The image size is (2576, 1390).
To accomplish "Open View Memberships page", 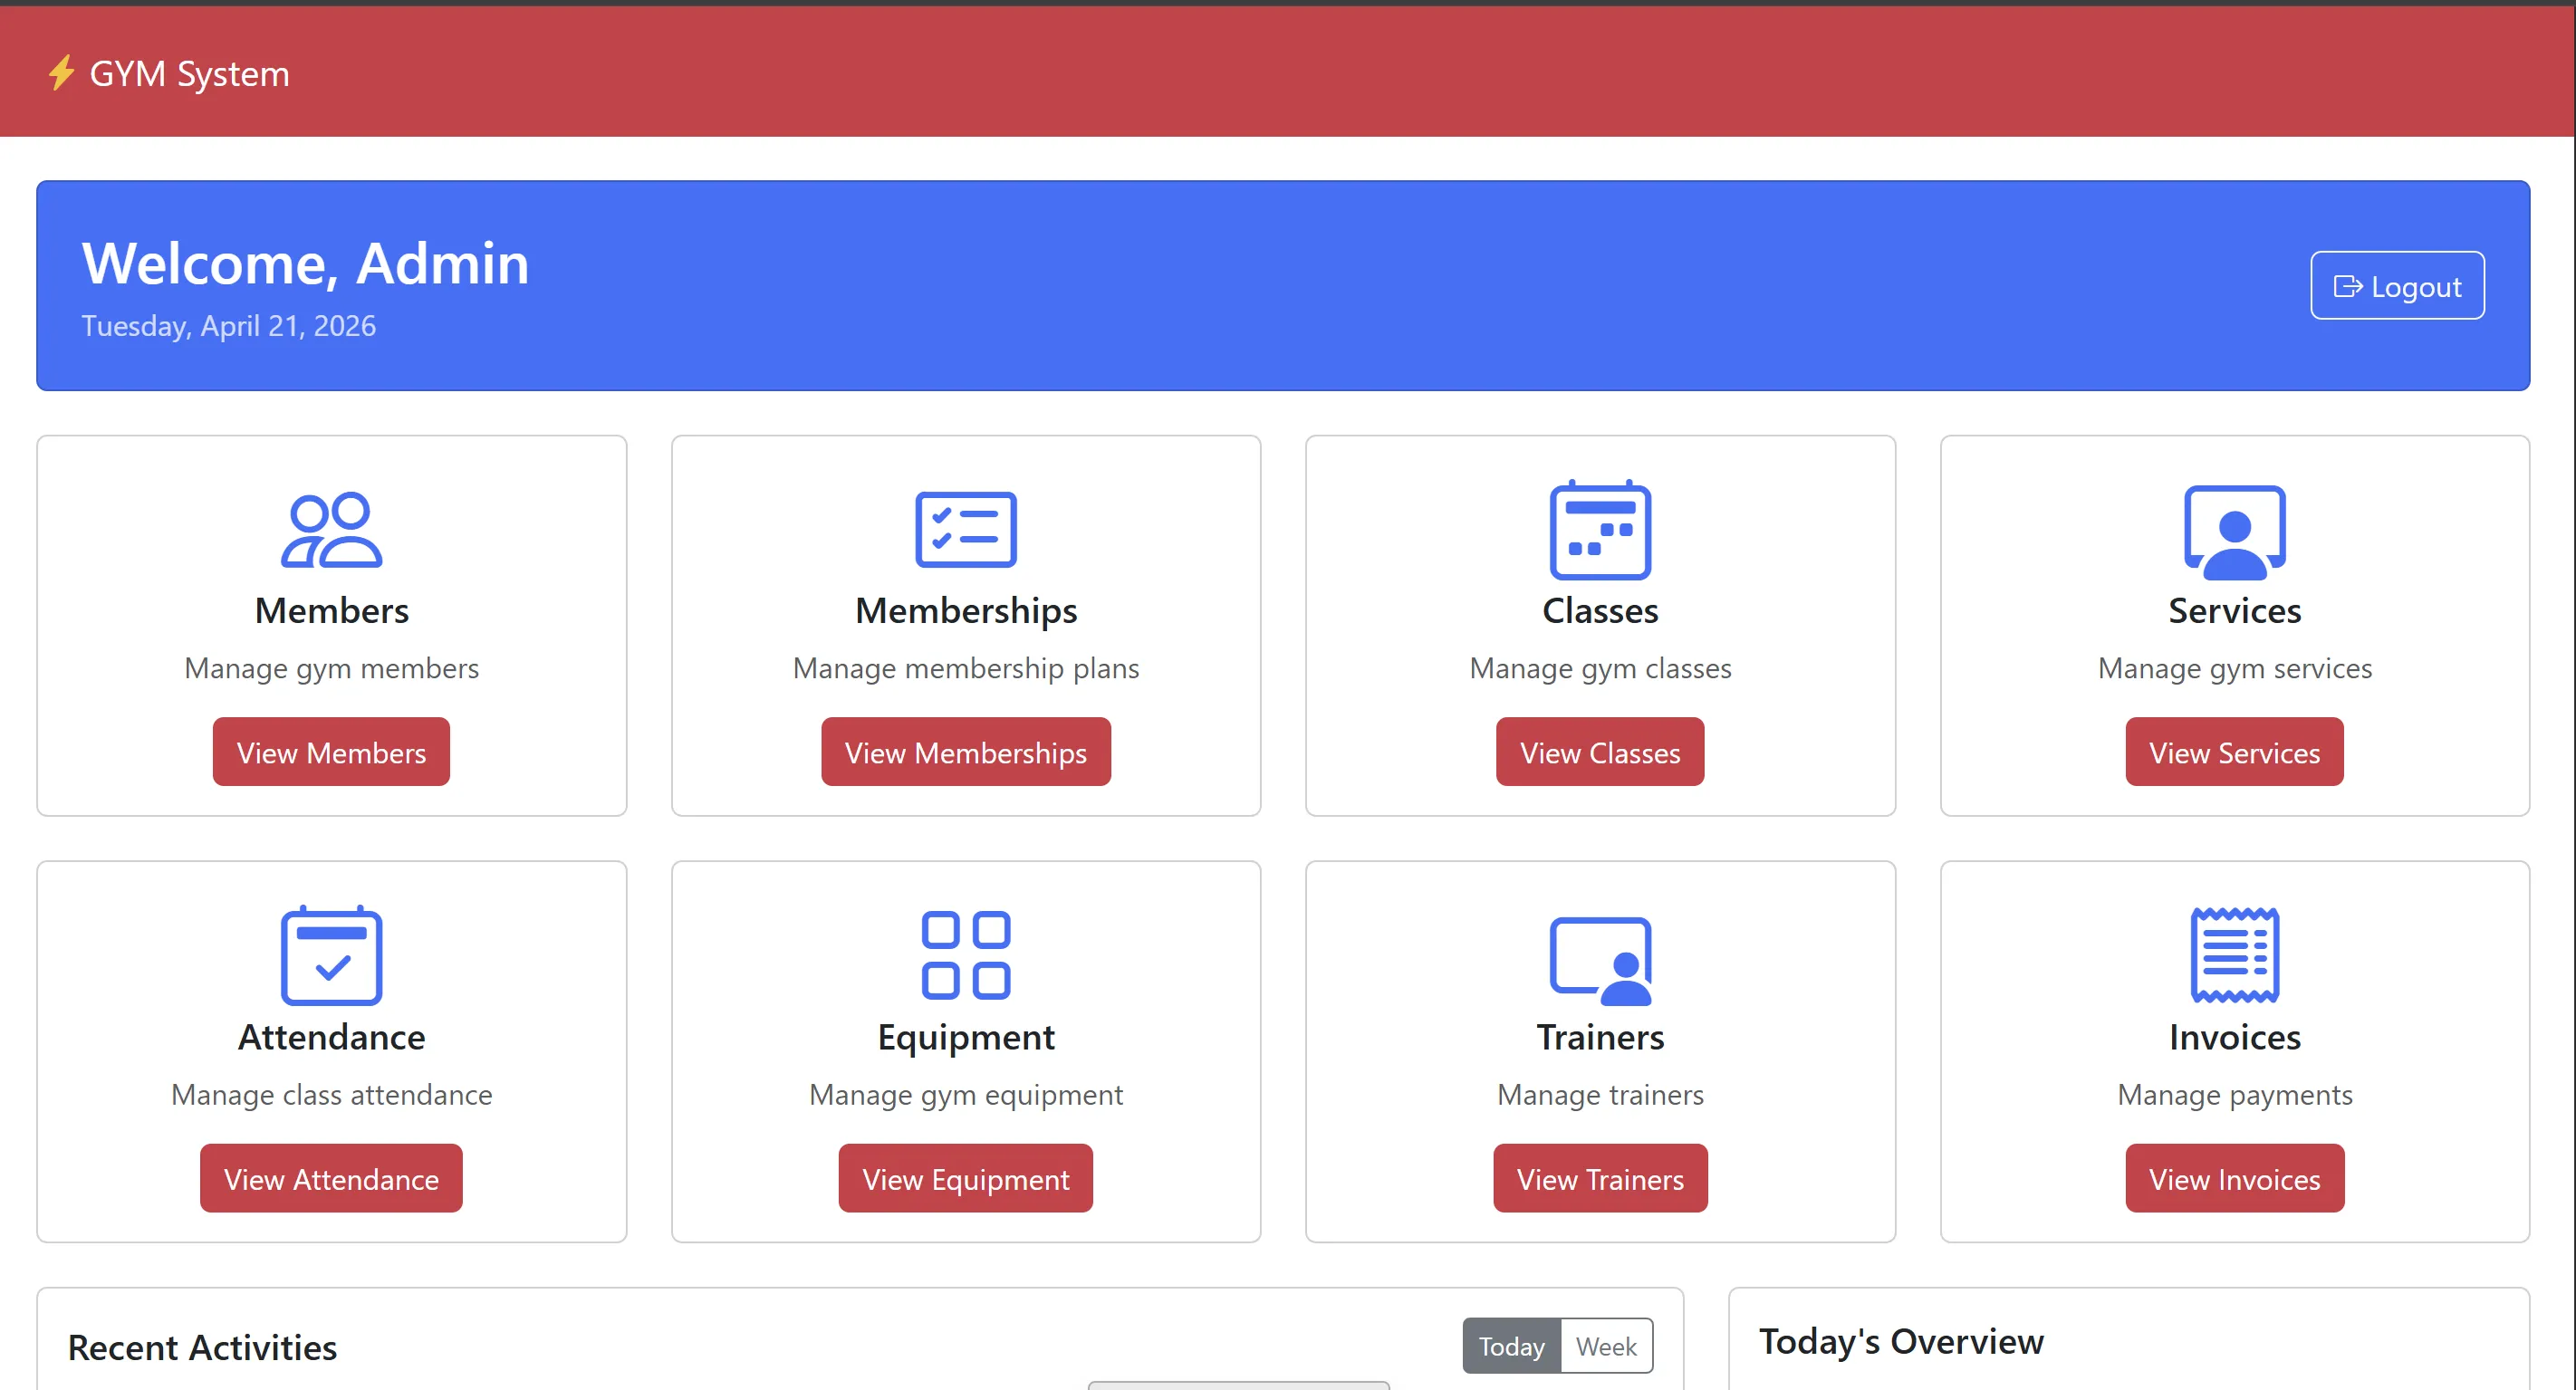I will tap(965, 752).
